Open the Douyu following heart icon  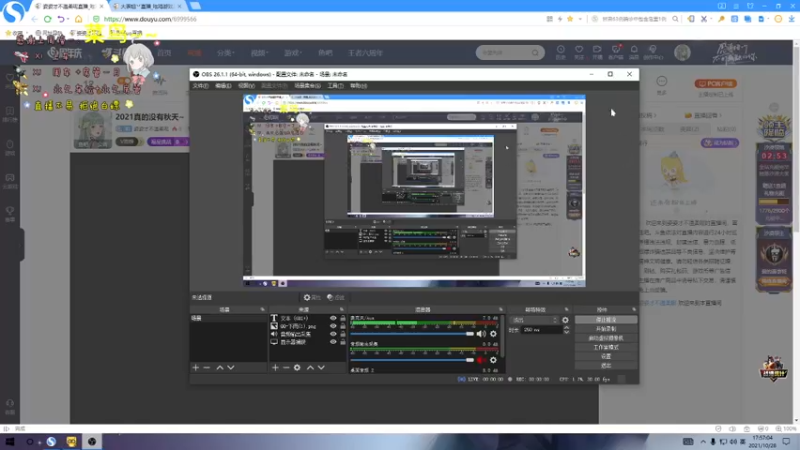coord(579,52)
